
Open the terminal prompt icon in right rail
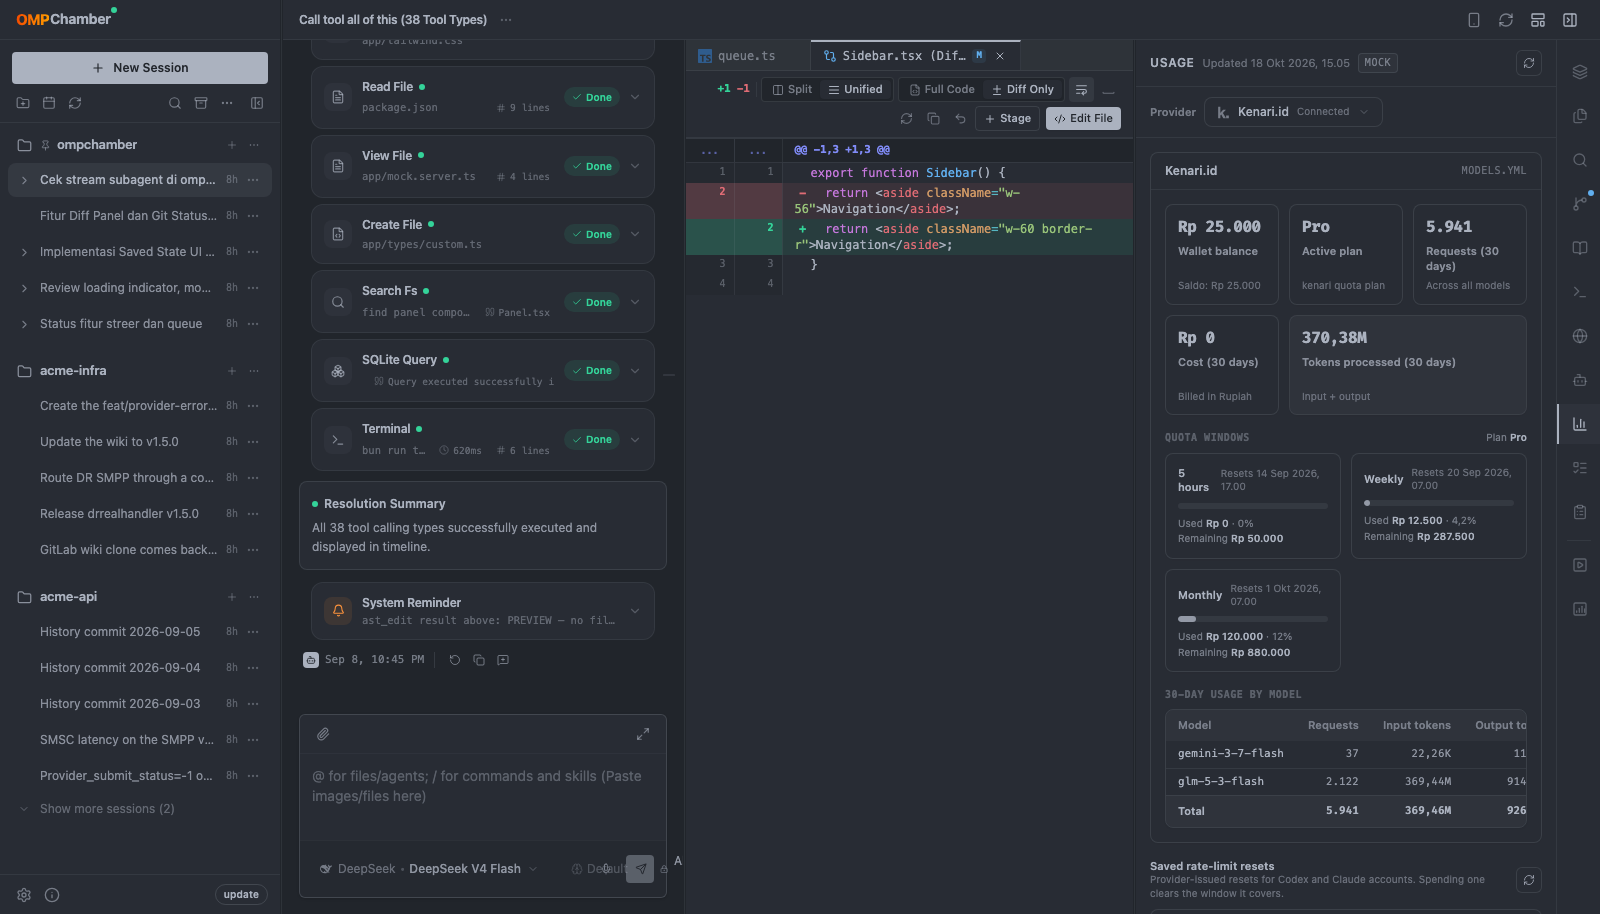1580,292
